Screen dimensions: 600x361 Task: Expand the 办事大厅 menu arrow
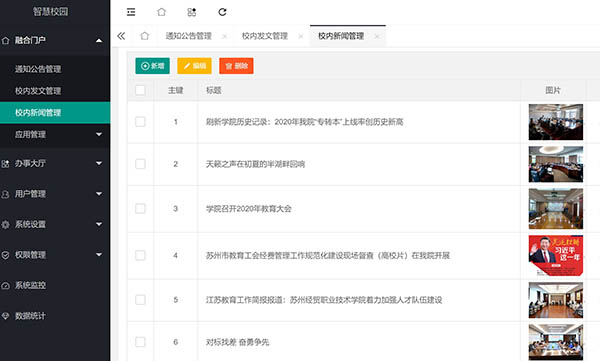[99, 163]
